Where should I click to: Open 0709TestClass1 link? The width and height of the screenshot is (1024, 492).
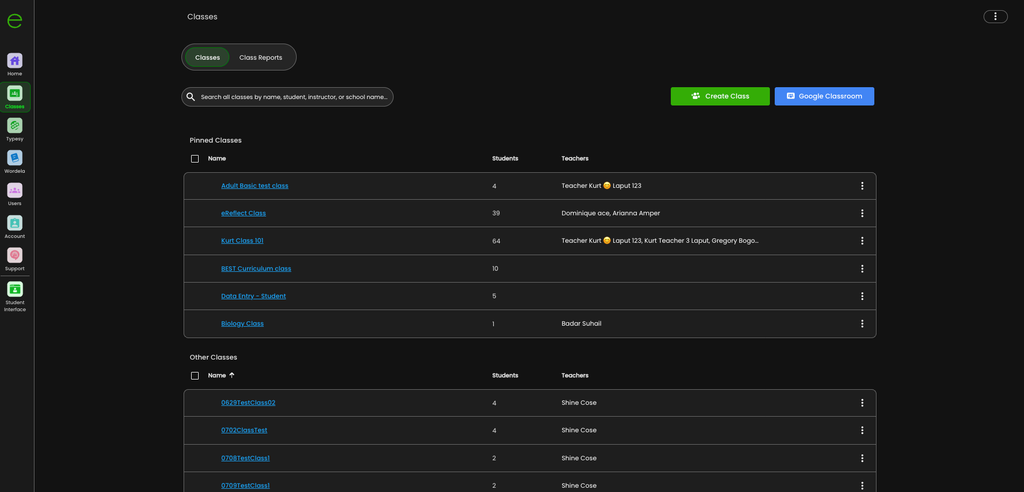pyautogui.click(x=246, y=485)
